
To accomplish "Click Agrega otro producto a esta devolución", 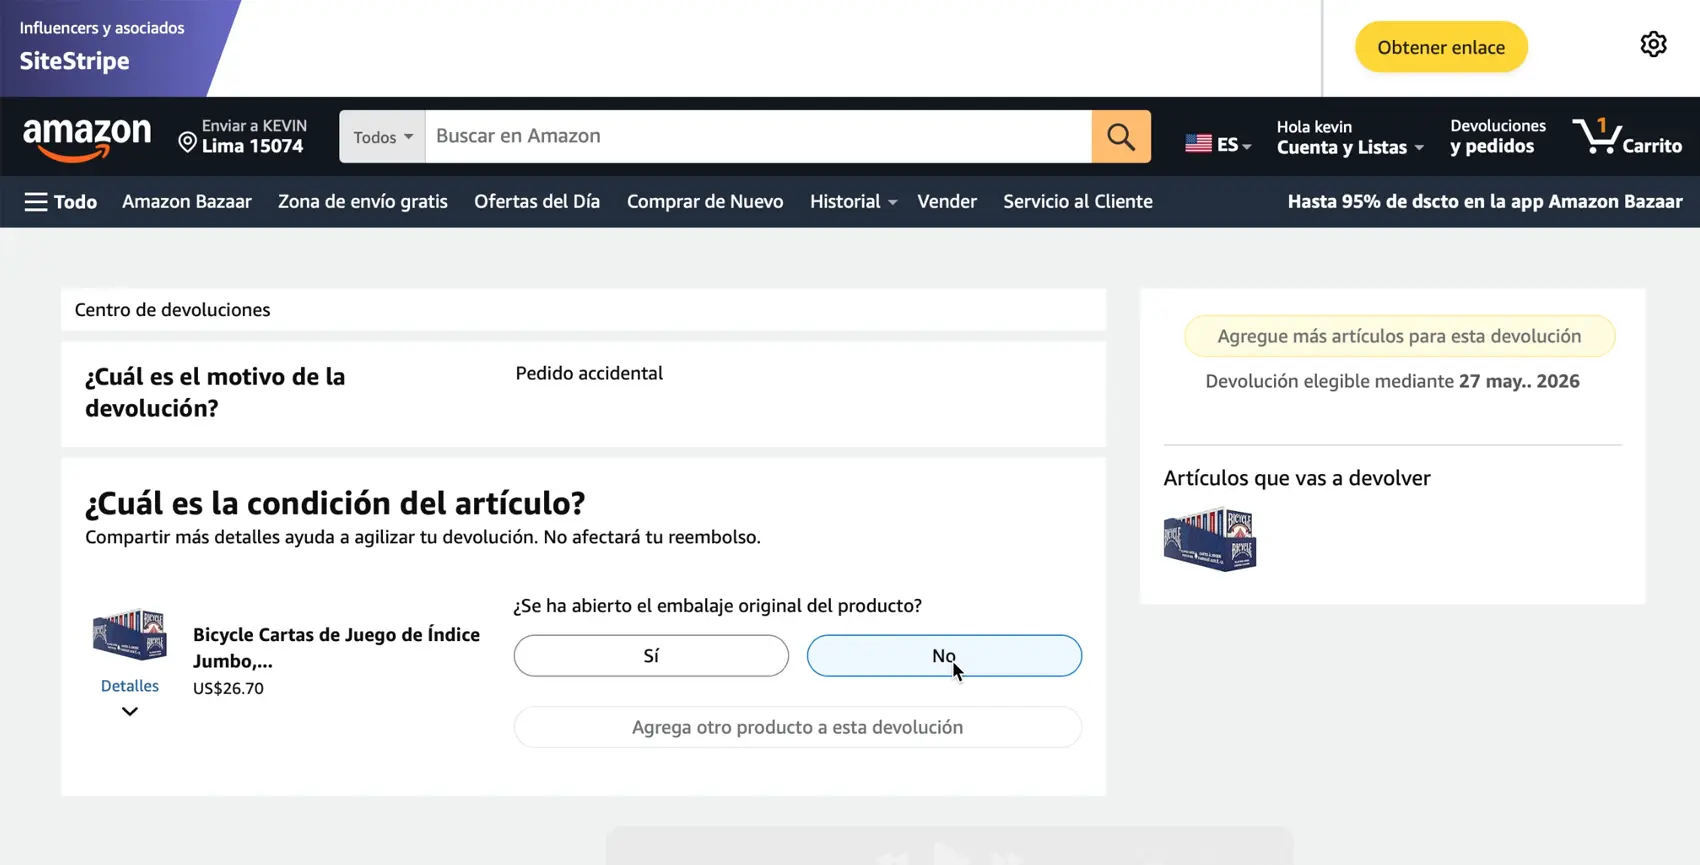I will click(798, 727).
